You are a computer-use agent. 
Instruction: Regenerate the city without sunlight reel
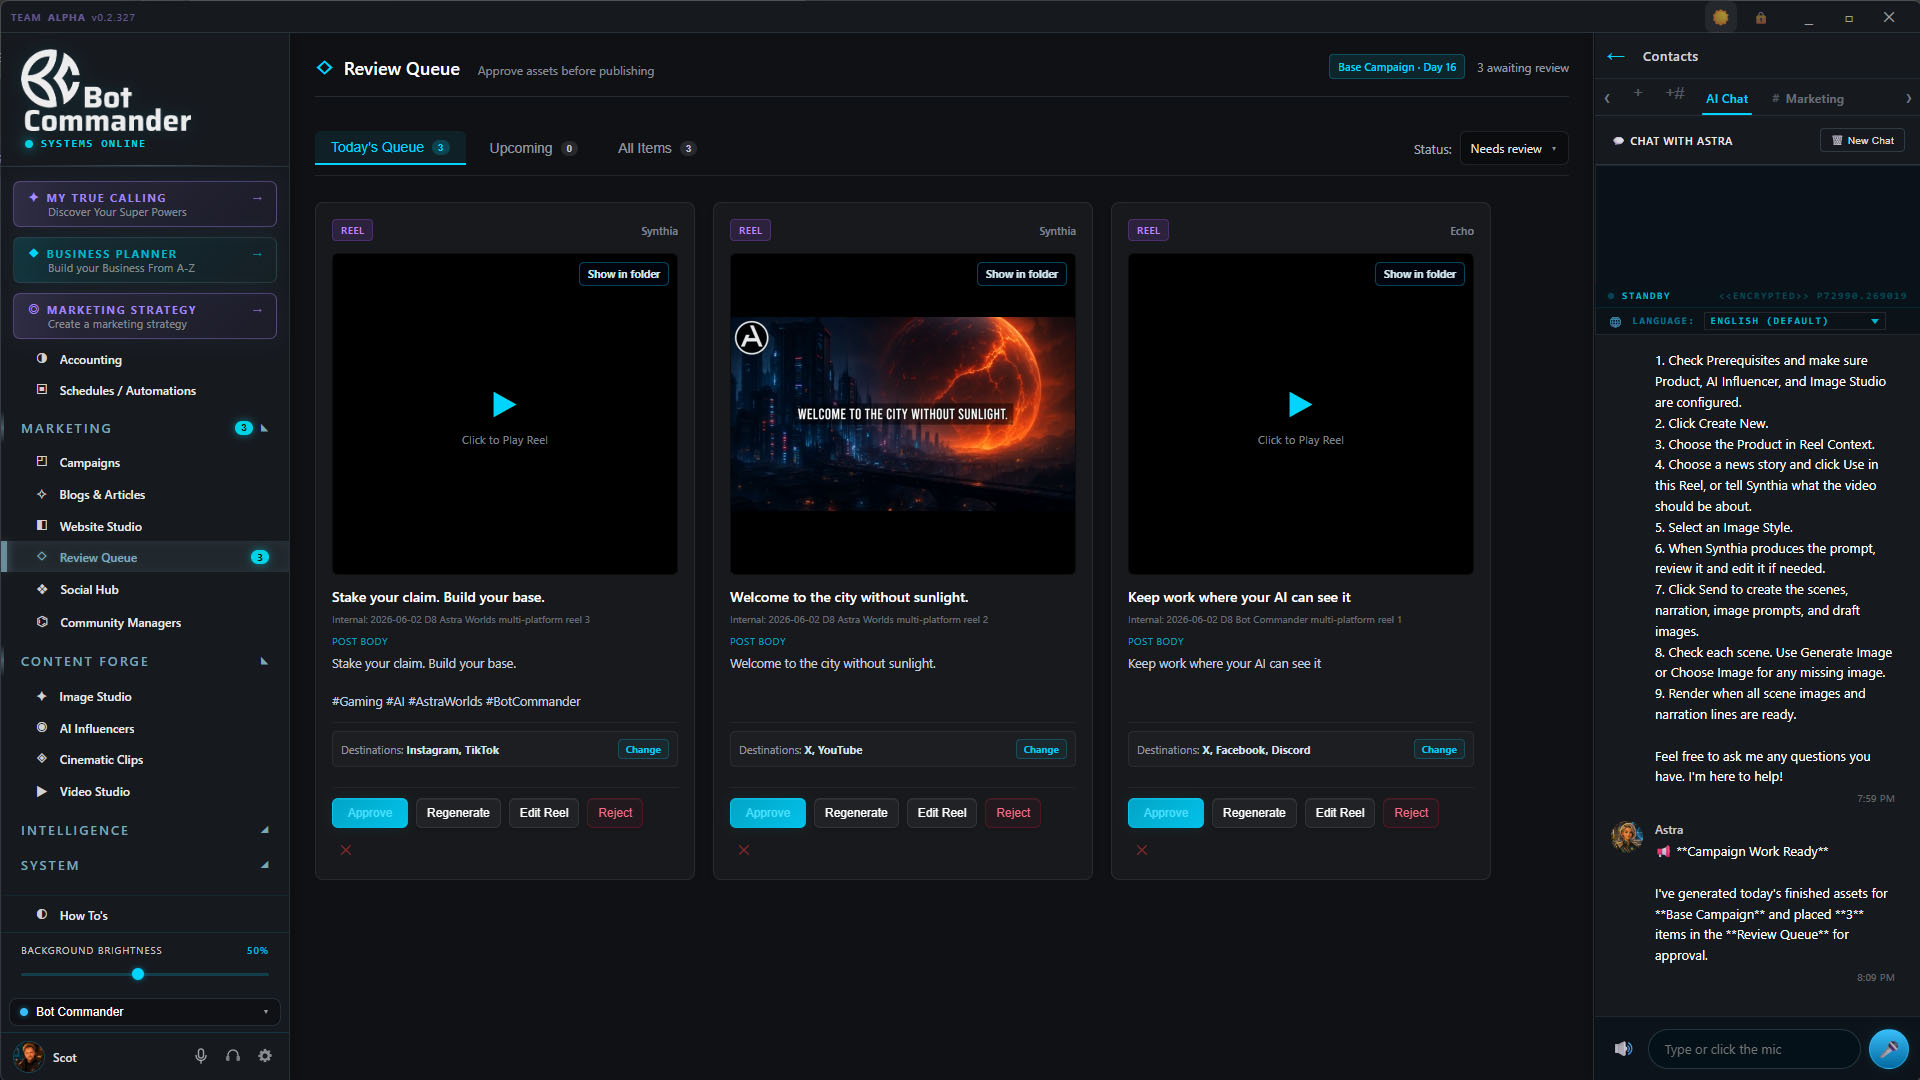click(856, 813)
